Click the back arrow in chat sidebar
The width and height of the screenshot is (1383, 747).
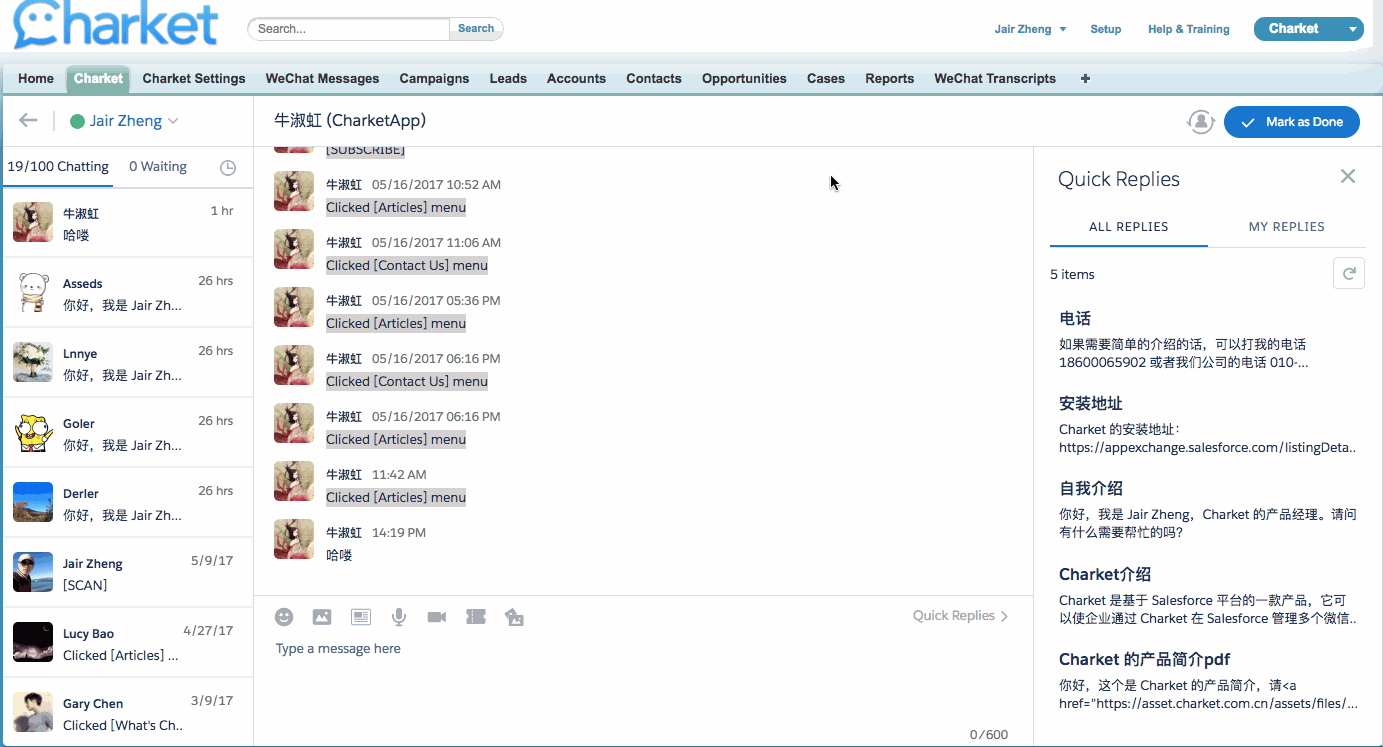pyautogui.click(x=28, y=121)
